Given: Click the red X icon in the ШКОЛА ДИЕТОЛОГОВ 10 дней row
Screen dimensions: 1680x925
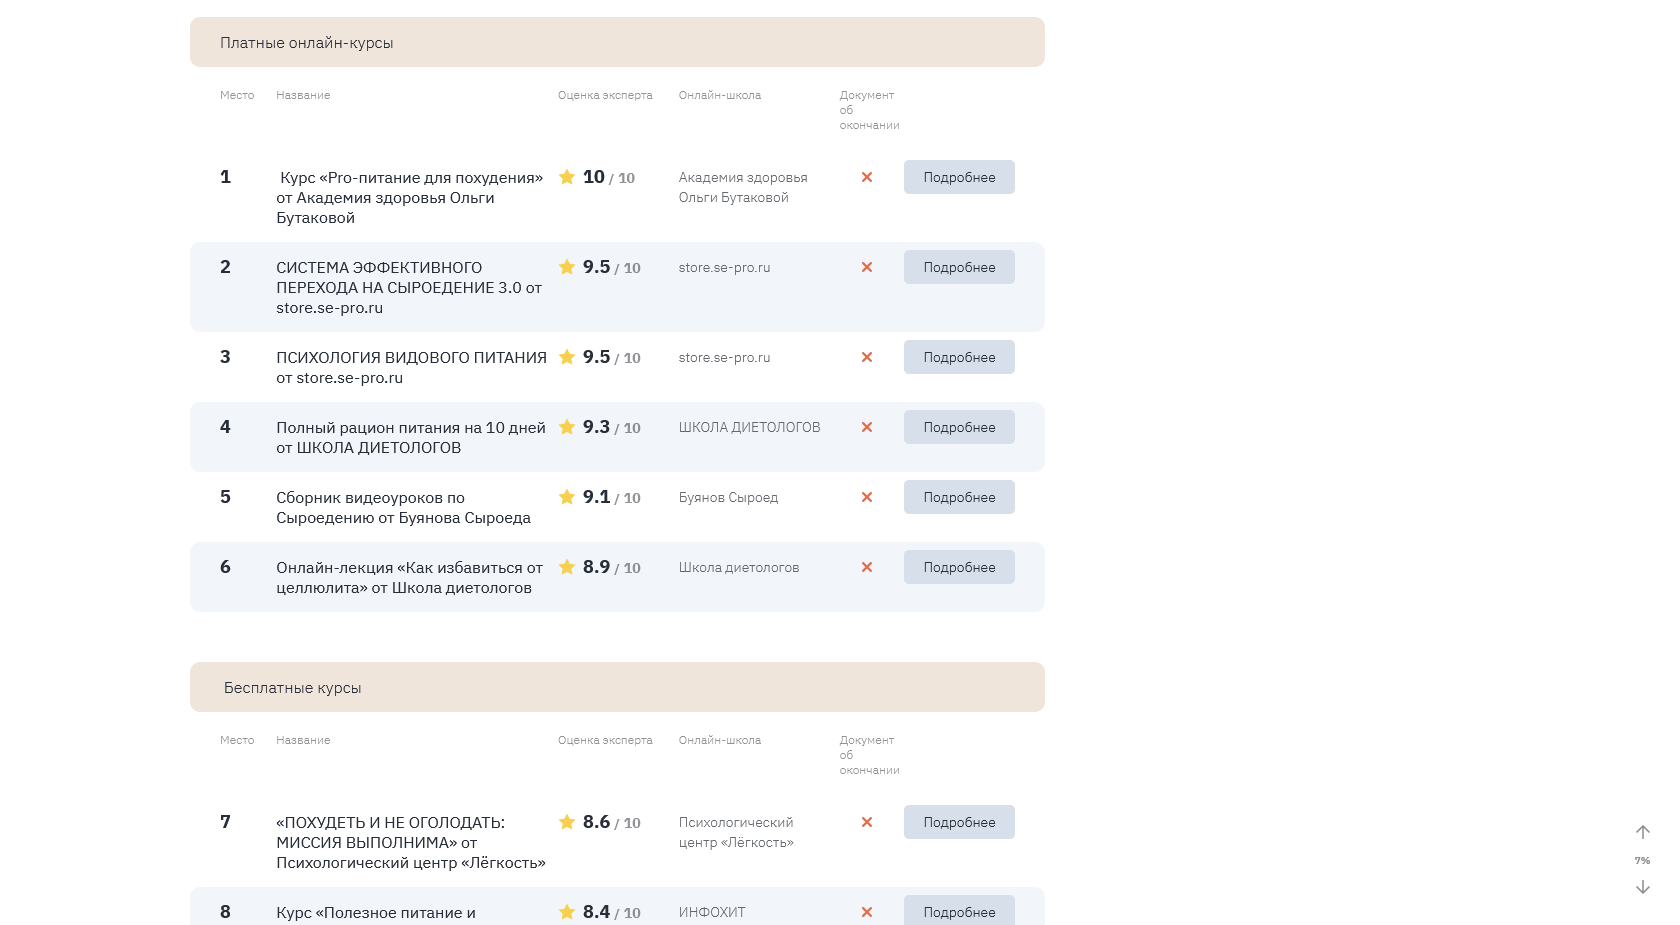Looking at the screenshot, I should coord(867,427).
